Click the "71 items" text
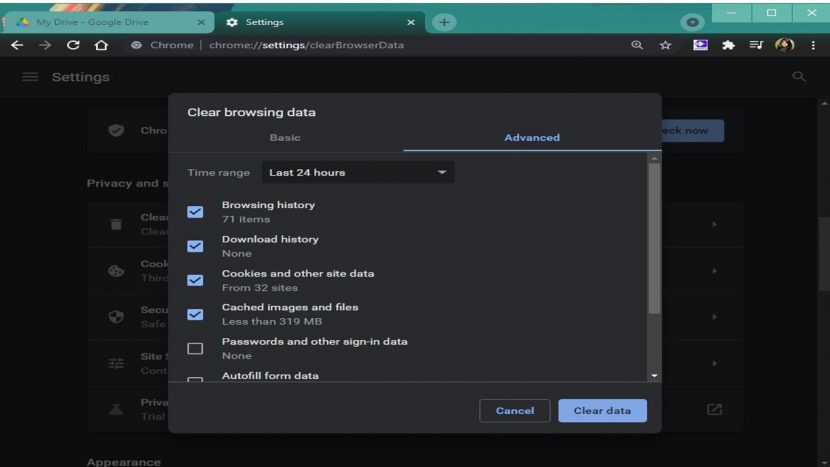 click(246, 219)
